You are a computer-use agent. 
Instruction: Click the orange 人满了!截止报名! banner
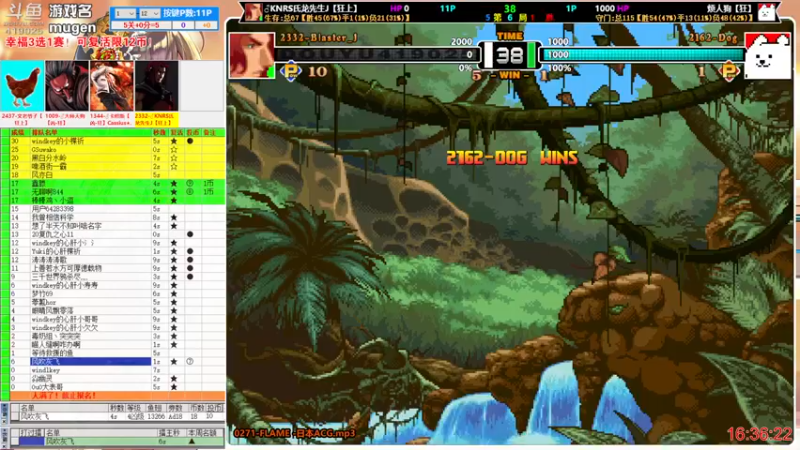(x=117, y=395)
